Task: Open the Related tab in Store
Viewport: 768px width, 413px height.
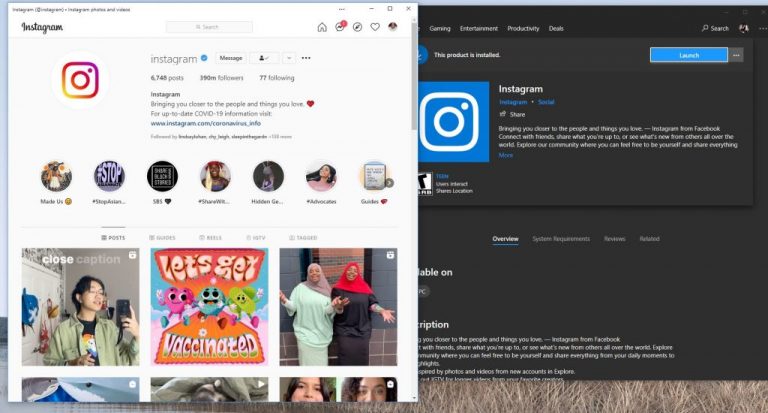Action: [x=649, y=239]
